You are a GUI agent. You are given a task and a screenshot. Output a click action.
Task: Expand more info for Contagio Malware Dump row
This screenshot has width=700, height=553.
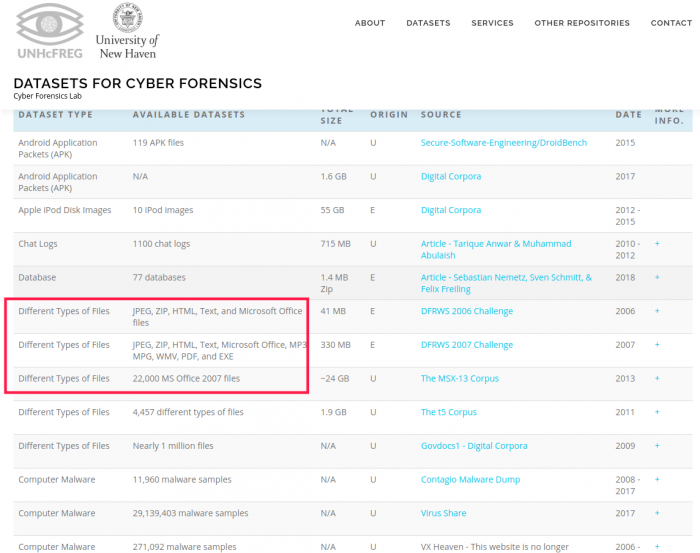tap(657, 479)
